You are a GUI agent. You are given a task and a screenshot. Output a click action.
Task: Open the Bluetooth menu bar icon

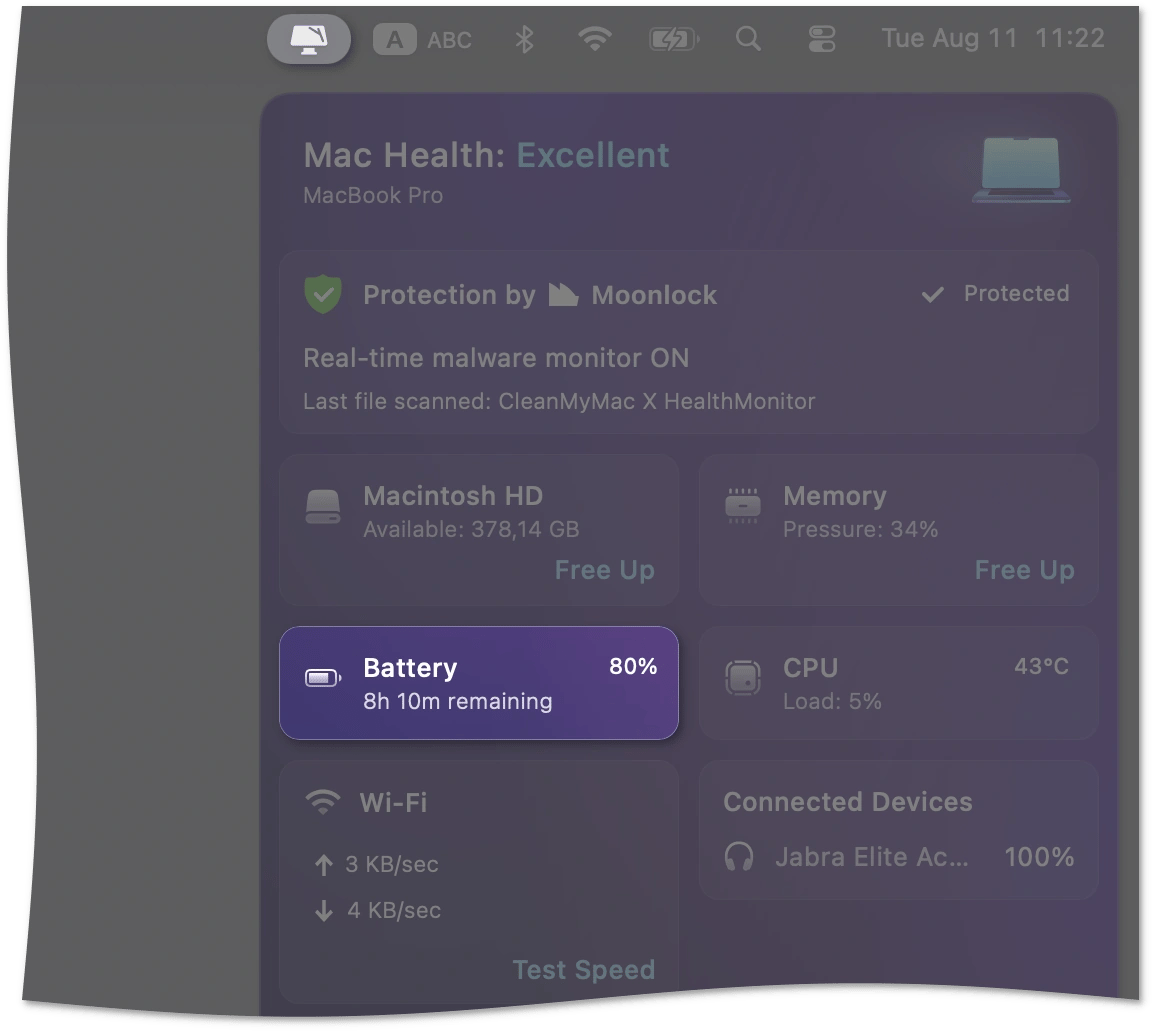[x=524, y=39]
